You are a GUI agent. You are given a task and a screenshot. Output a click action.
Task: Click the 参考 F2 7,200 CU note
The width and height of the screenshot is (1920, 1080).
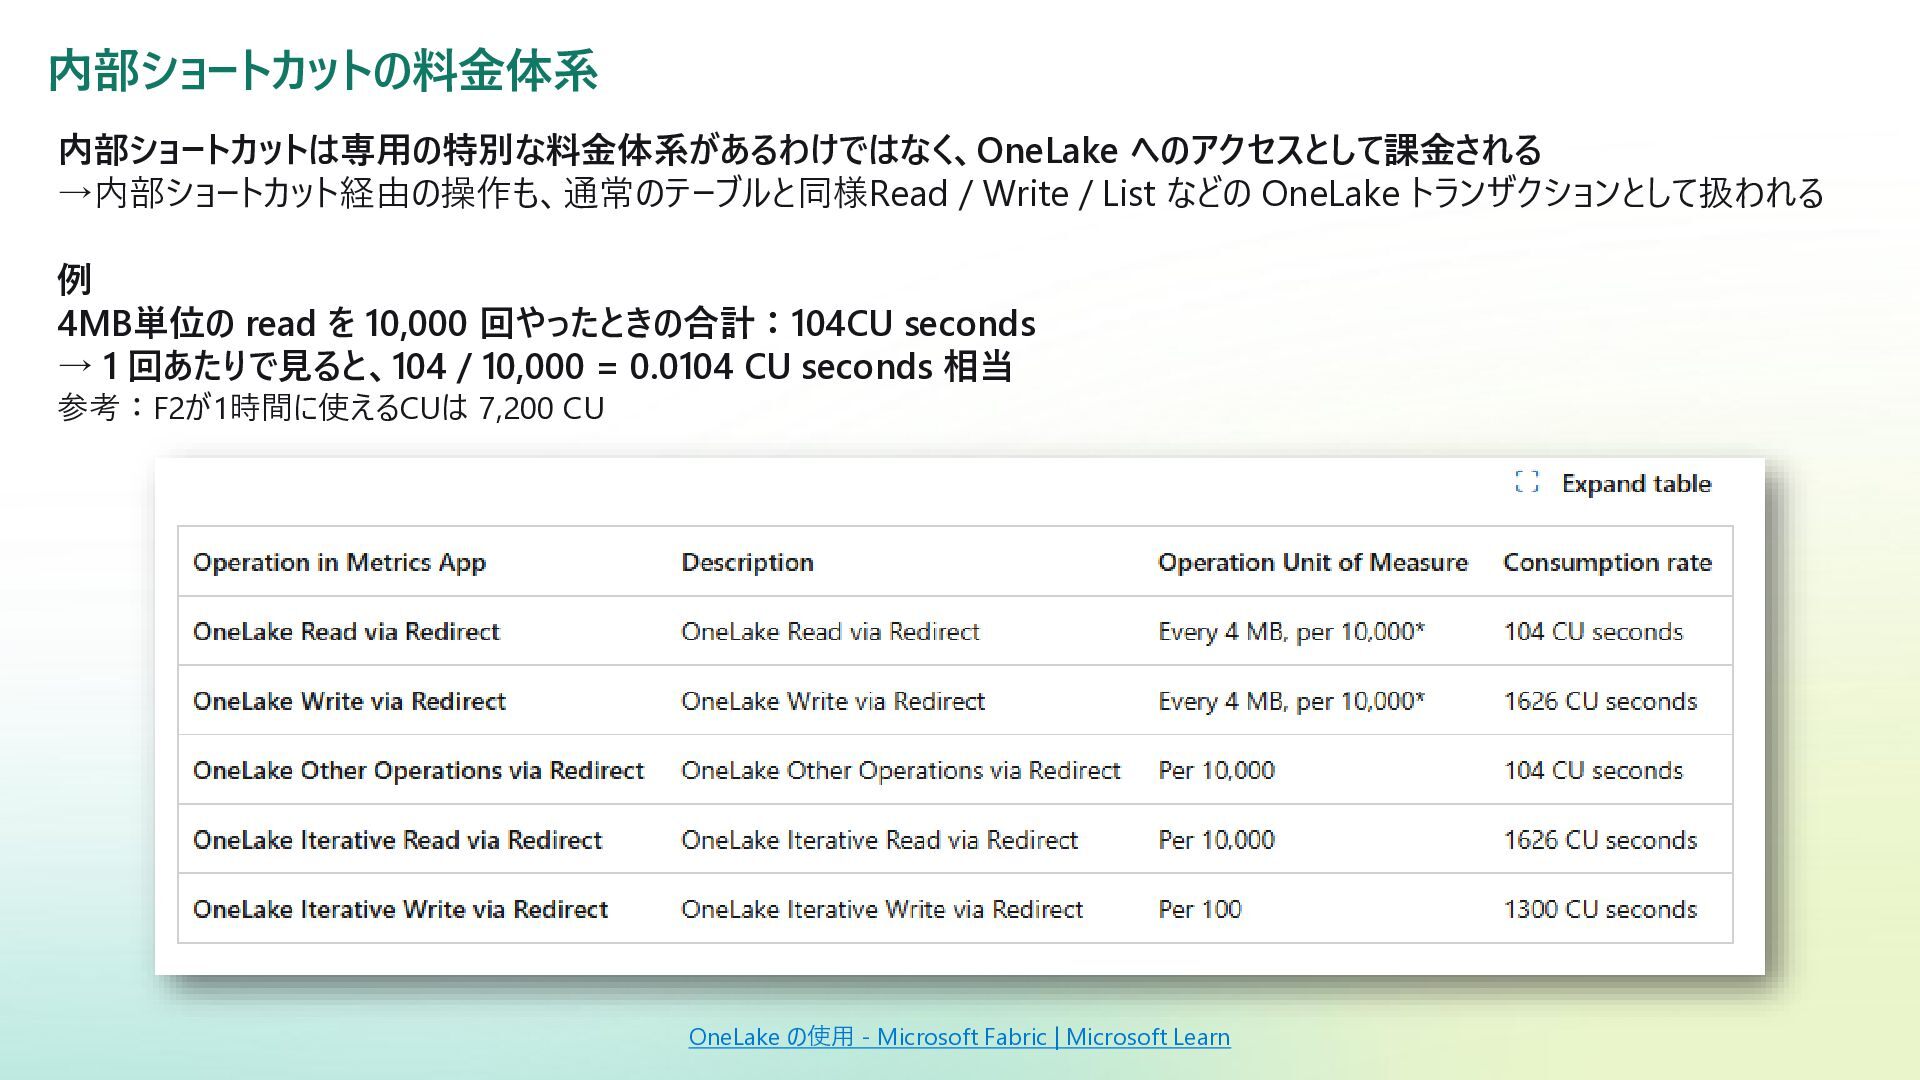coord(331,409)
